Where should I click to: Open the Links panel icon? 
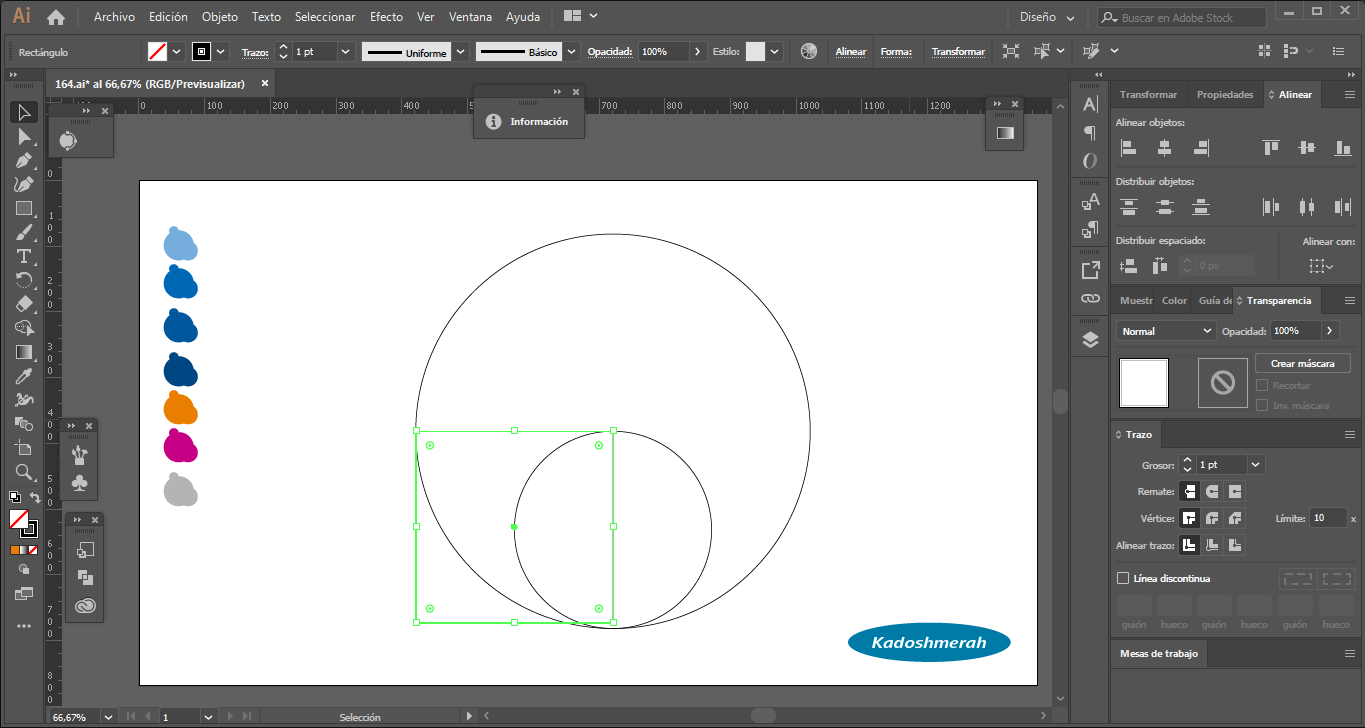1090,299
